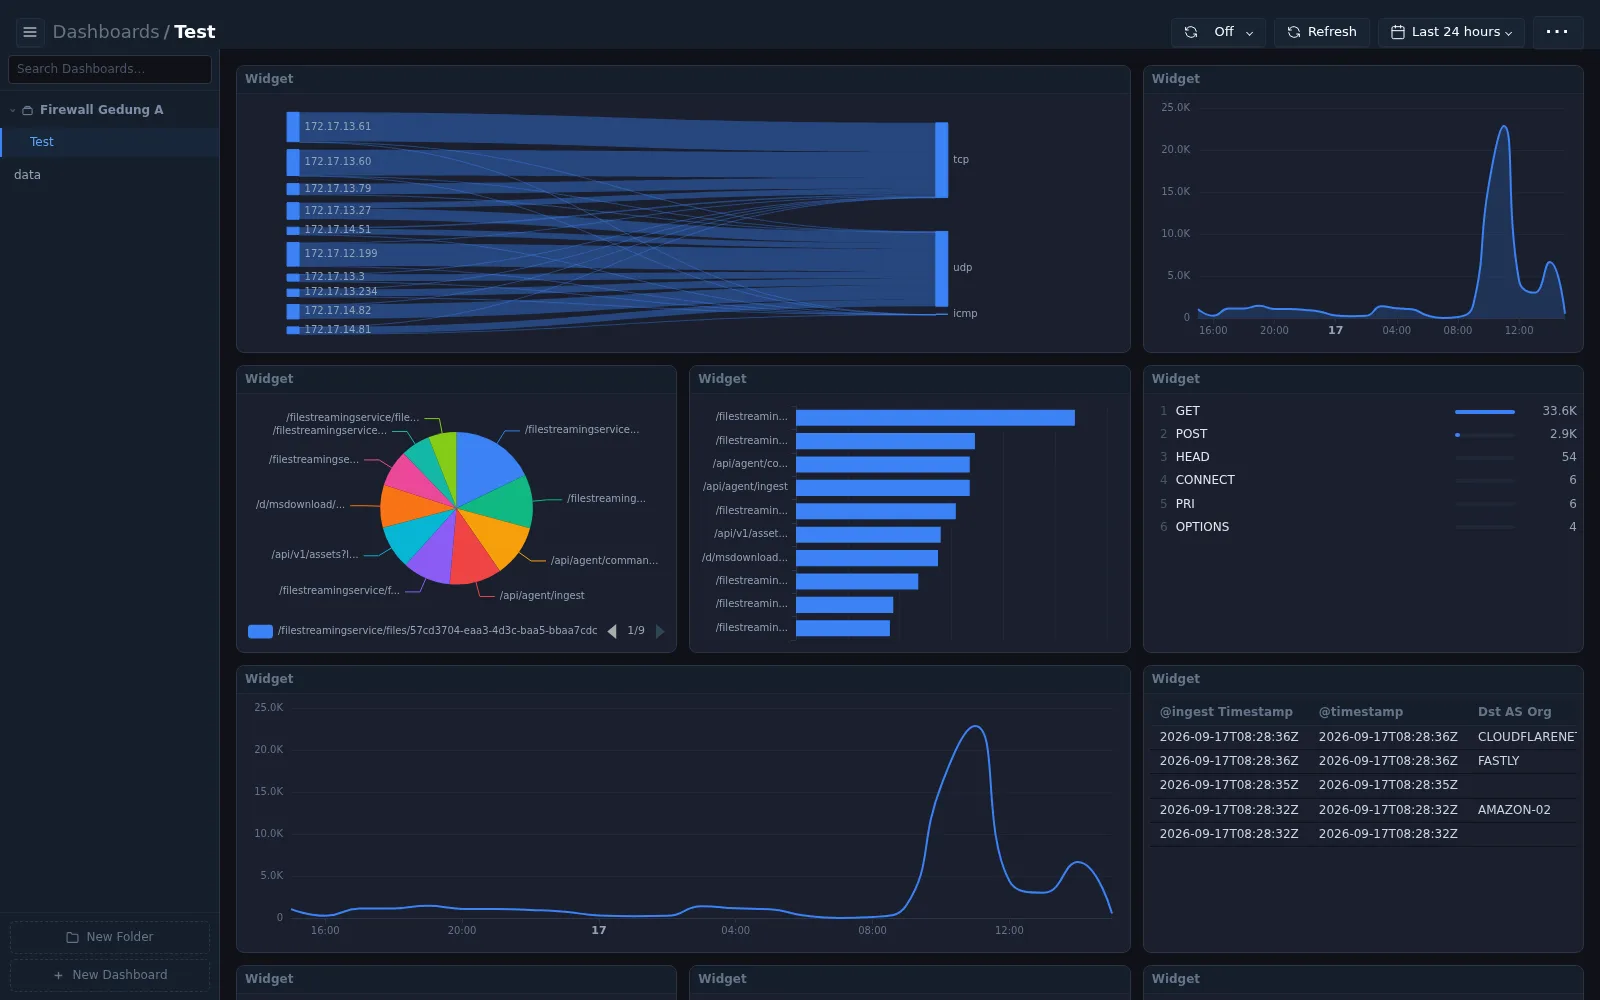
Task: Open the data dashboard in sidebar
Action: (x=110, y=175)
